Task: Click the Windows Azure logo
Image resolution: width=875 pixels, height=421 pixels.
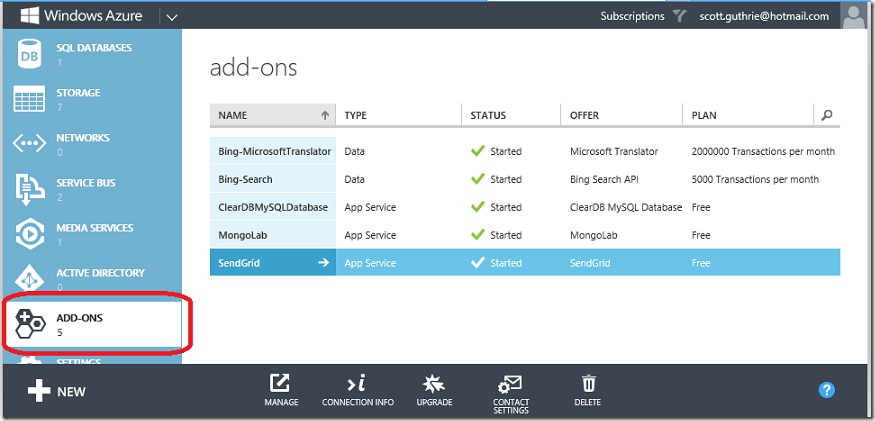Action: point(29,16)
